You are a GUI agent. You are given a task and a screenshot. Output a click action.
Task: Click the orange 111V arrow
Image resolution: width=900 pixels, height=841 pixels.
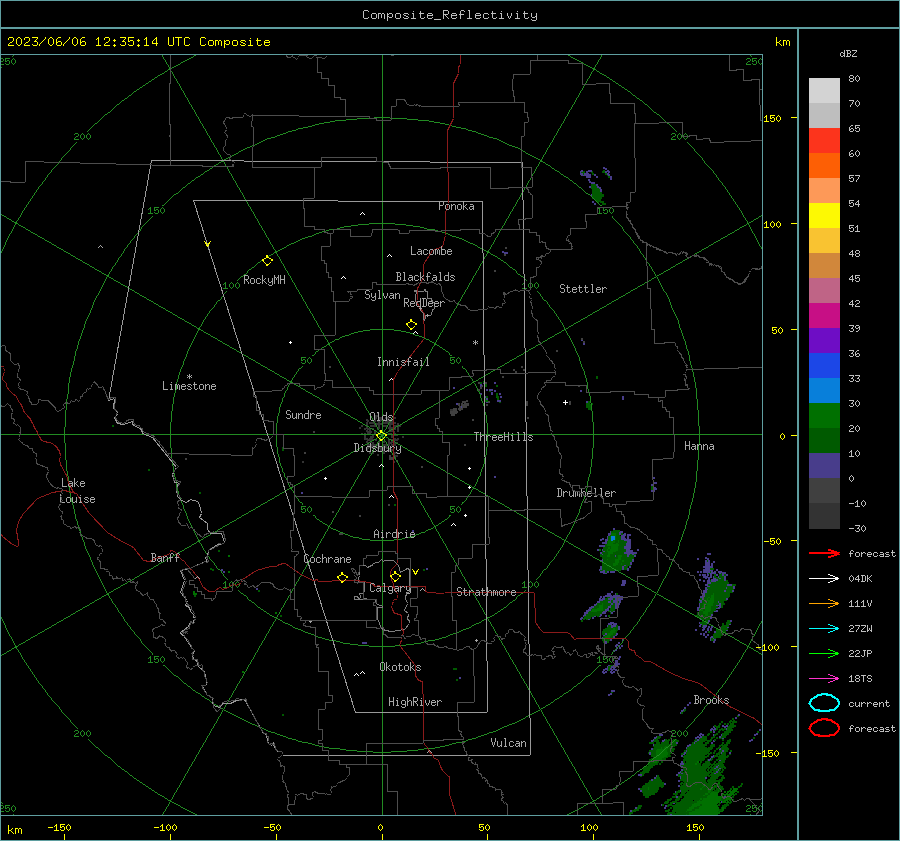coord(824,603)
